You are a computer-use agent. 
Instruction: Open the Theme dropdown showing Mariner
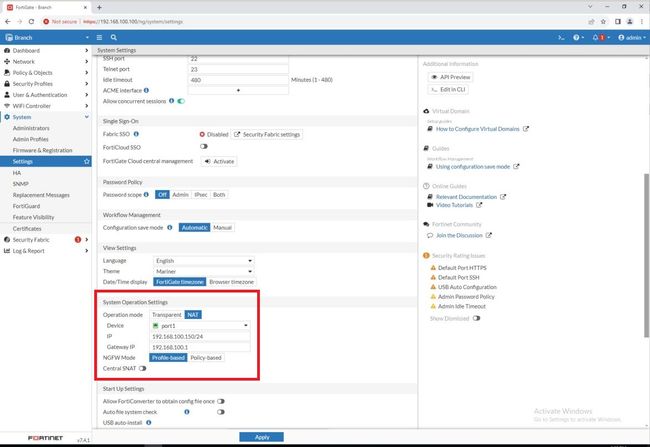204,271
